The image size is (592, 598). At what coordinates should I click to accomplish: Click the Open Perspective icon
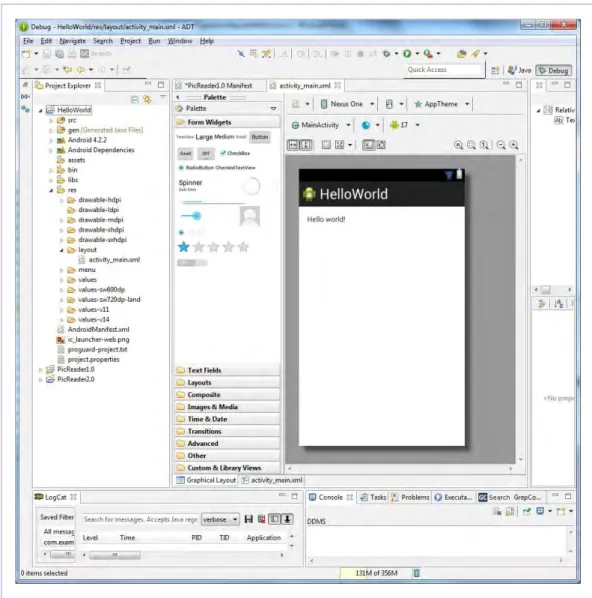click(x=495, y=70)
